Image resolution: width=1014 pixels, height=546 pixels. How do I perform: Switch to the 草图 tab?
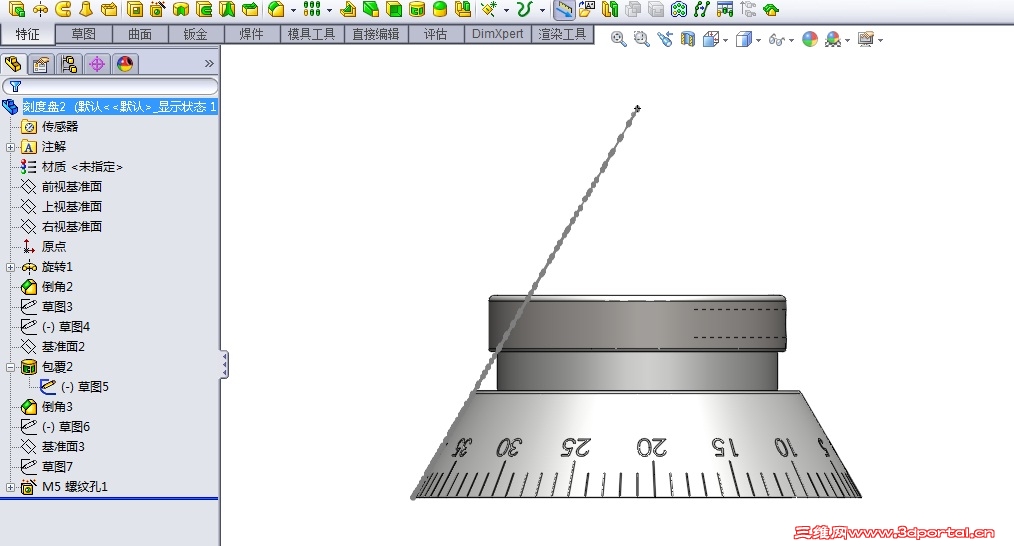pyautogui.click(x=83, y=34)
